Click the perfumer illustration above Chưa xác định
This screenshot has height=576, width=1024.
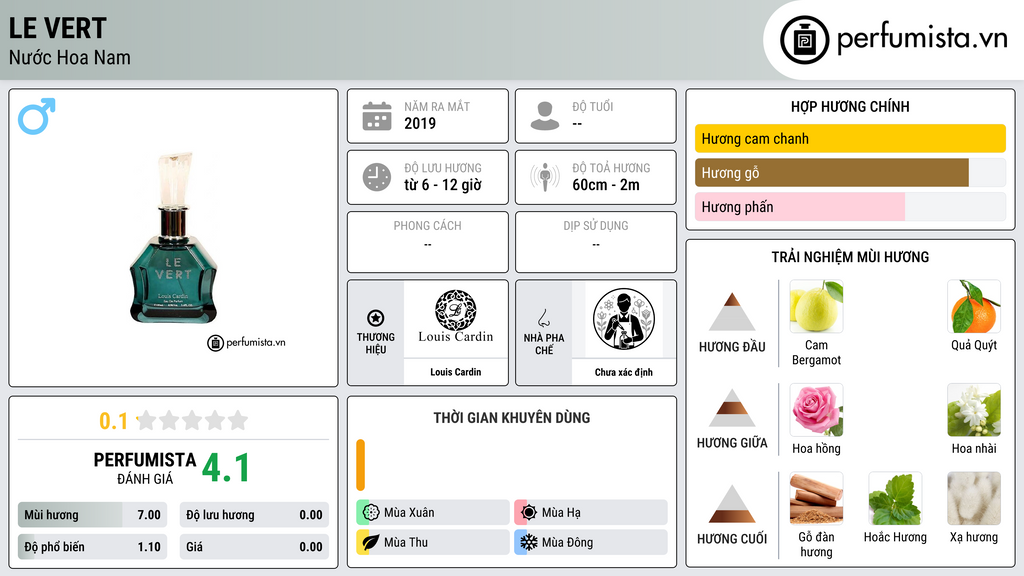click(624, 319)
